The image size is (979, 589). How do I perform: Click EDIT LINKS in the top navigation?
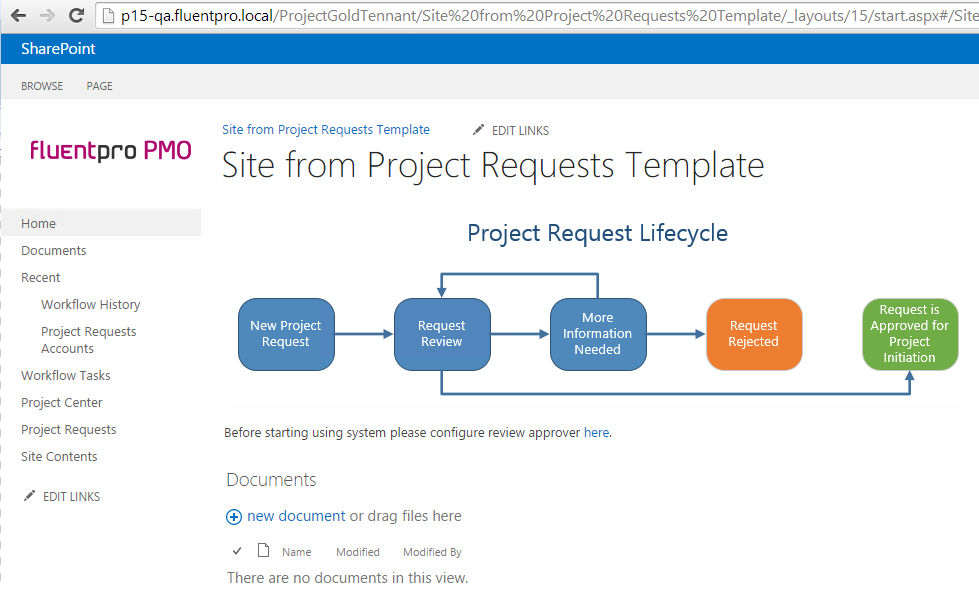[x=520, y=131]
